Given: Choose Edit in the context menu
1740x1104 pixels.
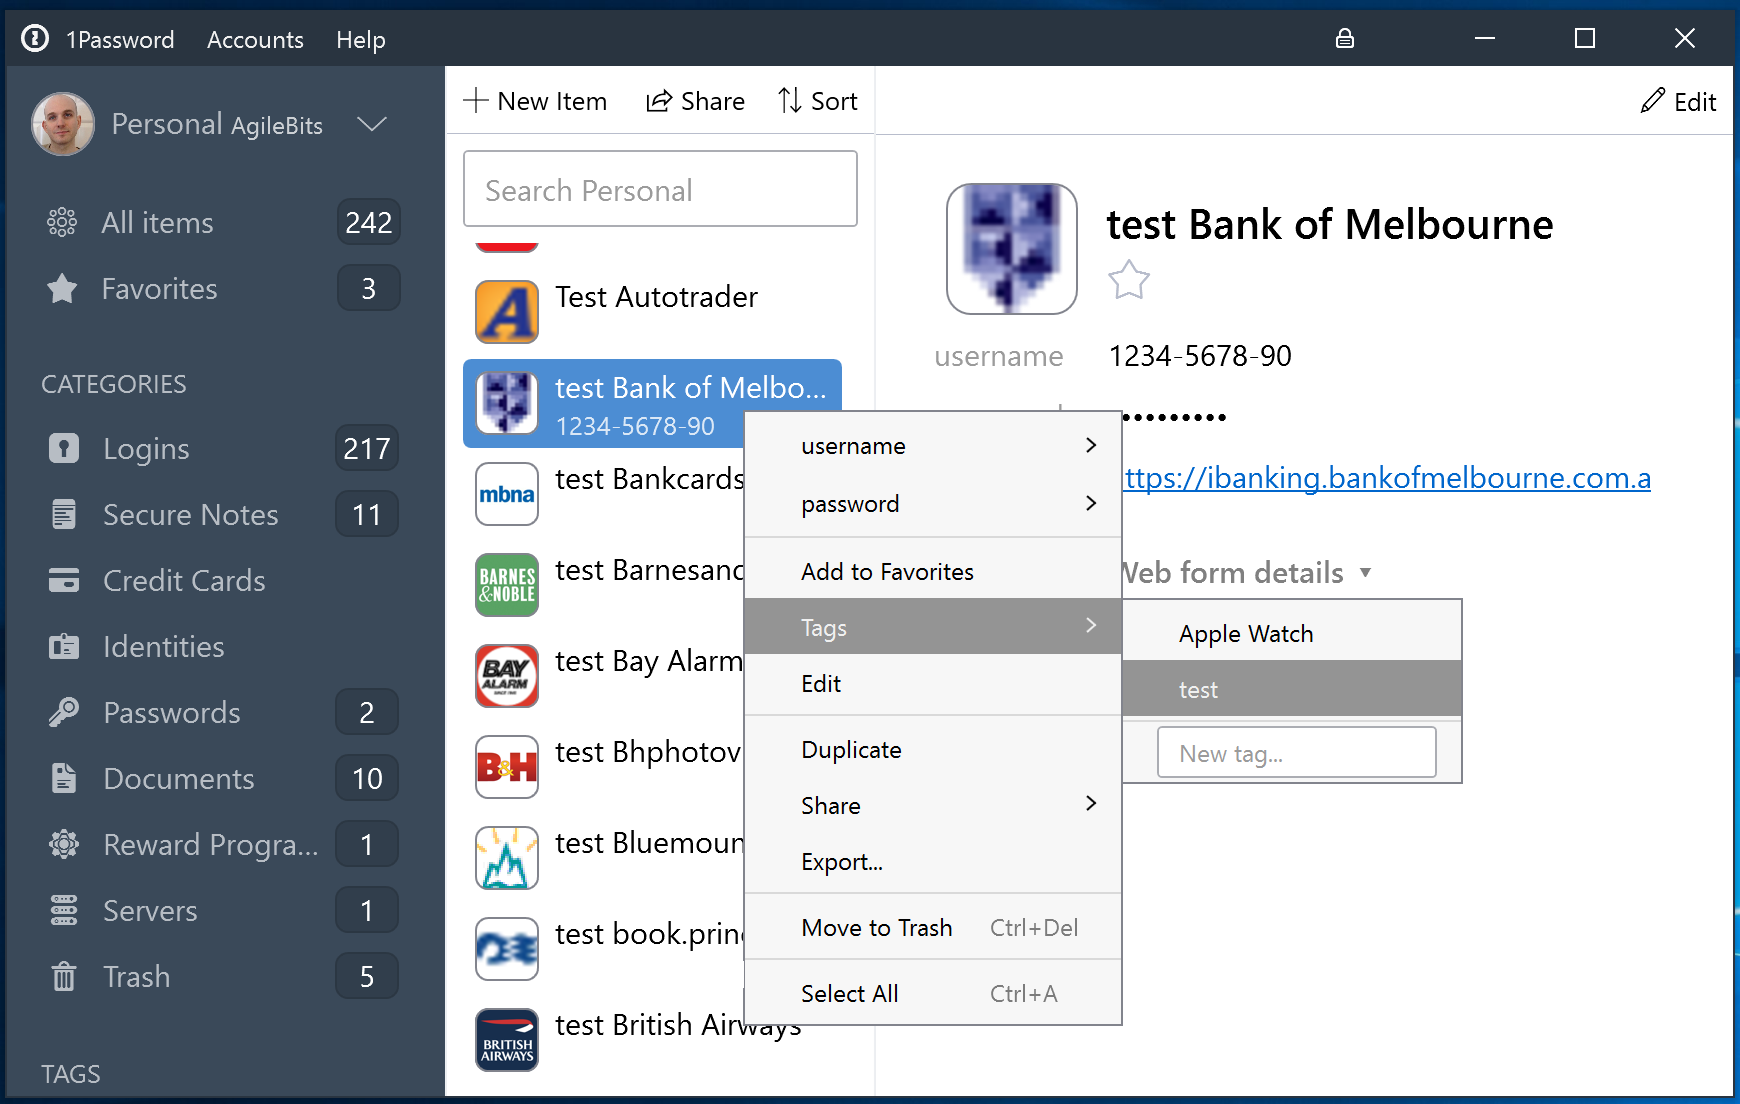Looking at the screenshot, I should point(933,683).
